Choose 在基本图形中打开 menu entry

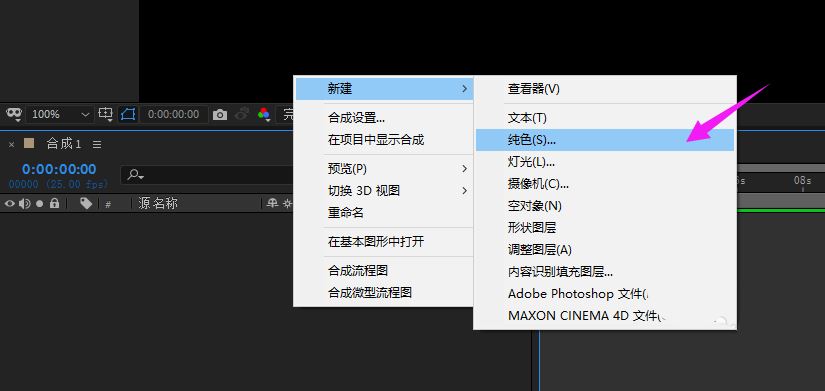click(384, 242)
